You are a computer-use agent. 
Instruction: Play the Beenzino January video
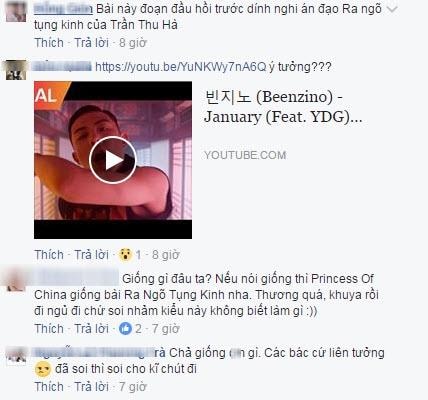[x=113, y=160]
